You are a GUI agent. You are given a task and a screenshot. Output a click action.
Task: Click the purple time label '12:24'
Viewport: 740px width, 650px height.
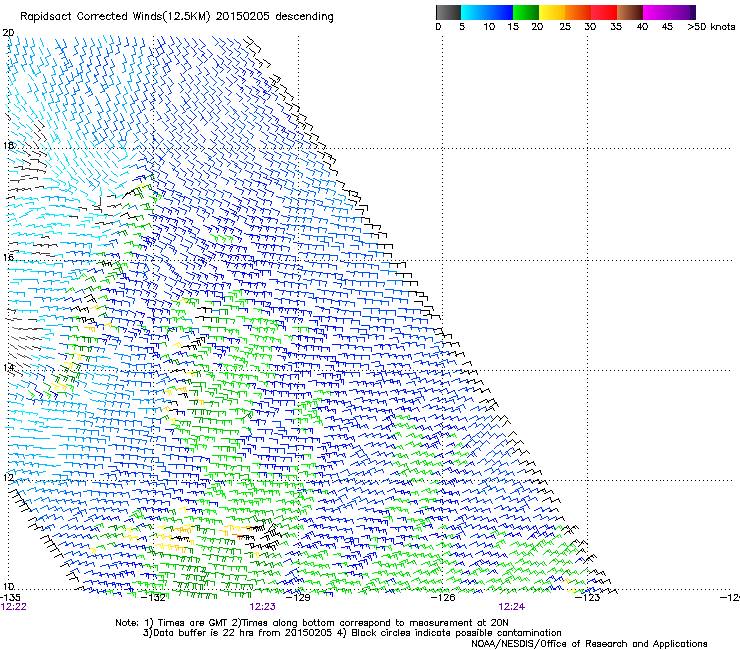pos(512,607)
